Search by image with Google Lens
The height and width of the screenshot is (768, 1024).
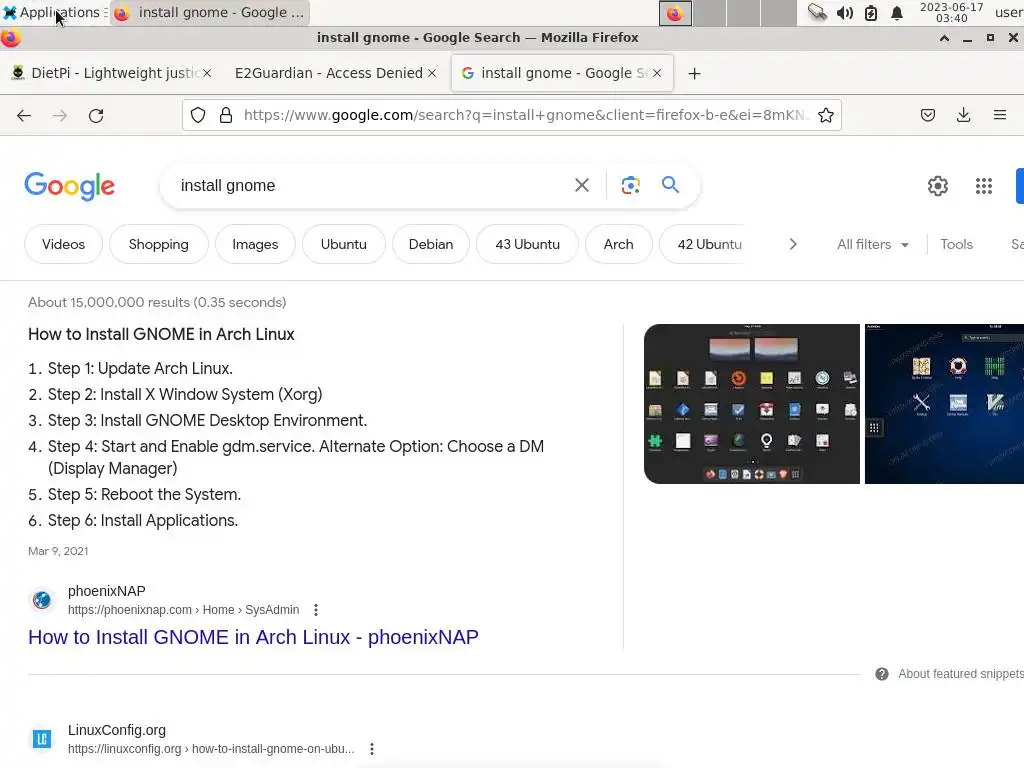(x=630, y=185)
